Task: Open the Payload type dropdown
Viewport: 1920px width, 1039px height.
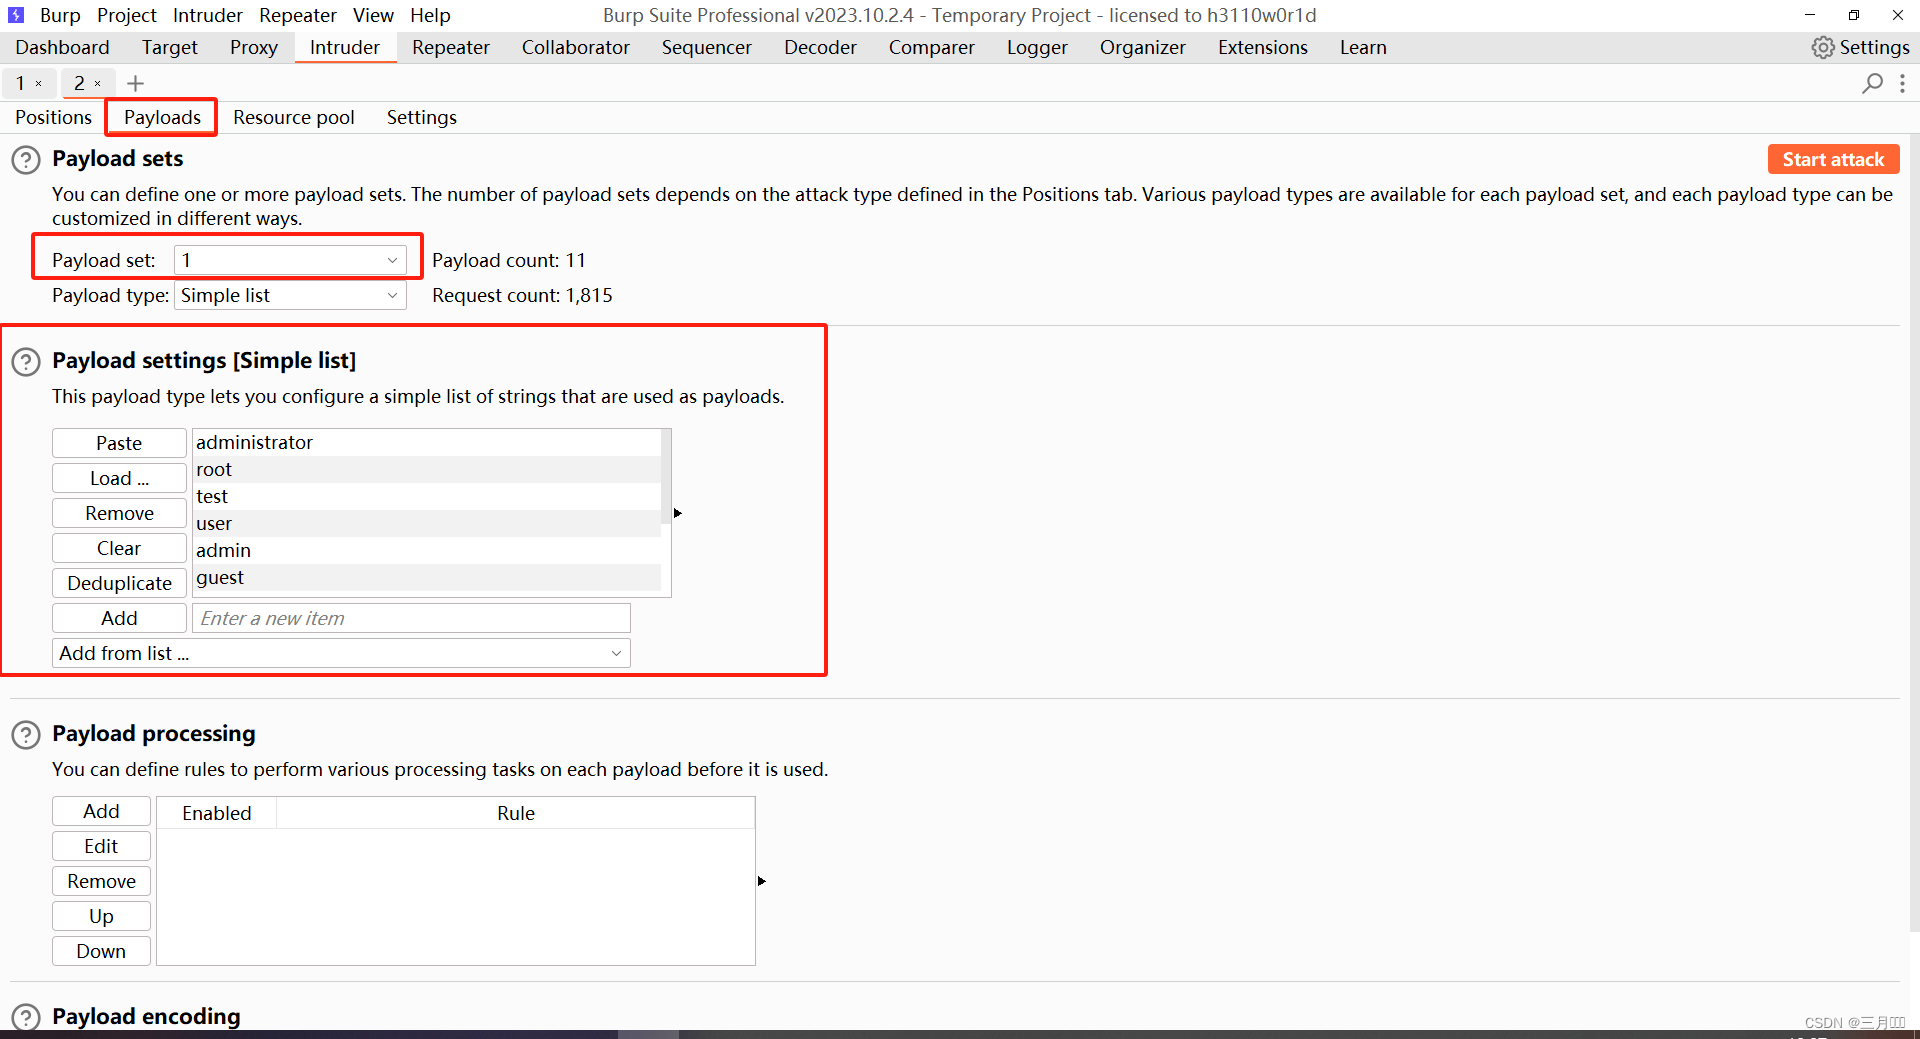Action: 290,295
